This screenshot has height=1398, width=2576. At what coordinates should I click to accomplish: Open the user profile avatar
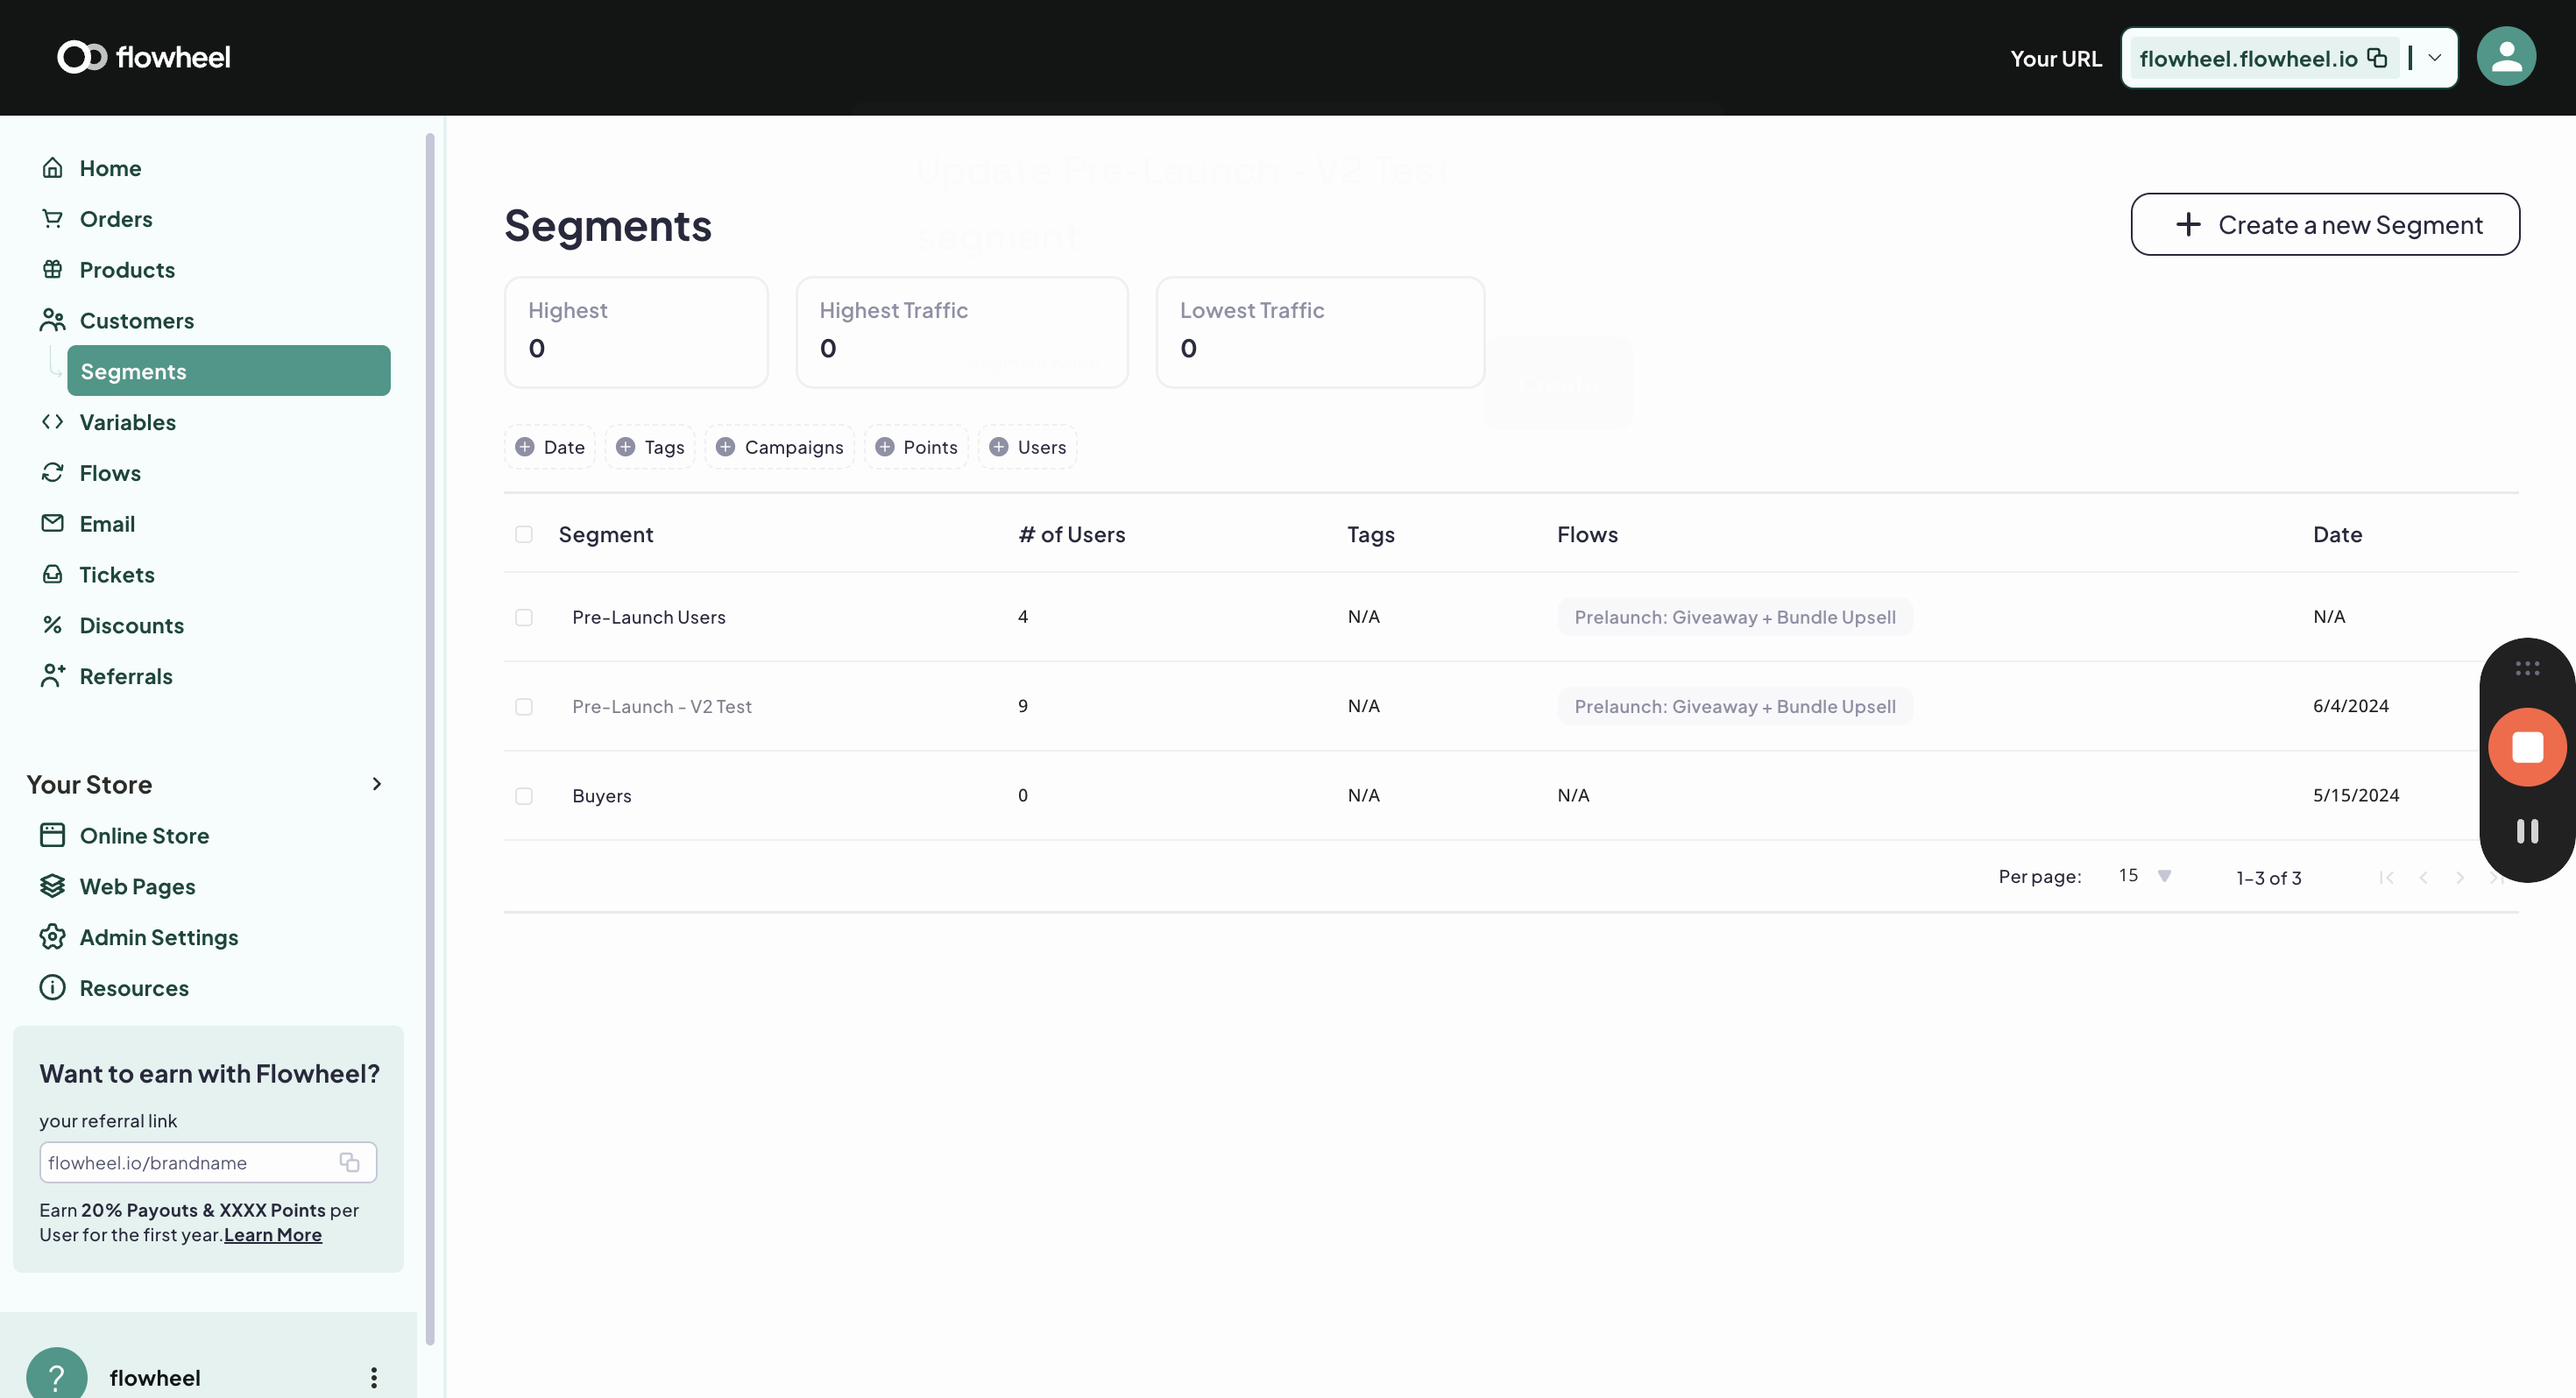point(2506,57)
